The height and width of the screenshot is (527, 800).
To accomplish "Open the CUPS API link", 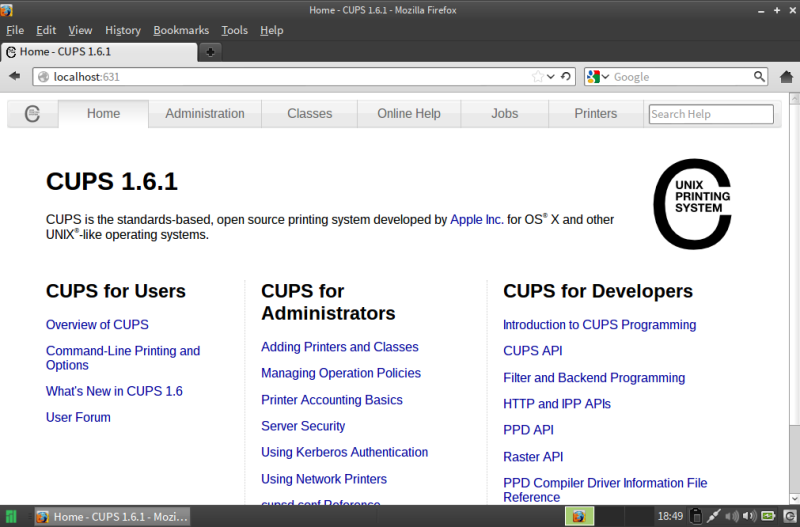I will coord(533,350).
